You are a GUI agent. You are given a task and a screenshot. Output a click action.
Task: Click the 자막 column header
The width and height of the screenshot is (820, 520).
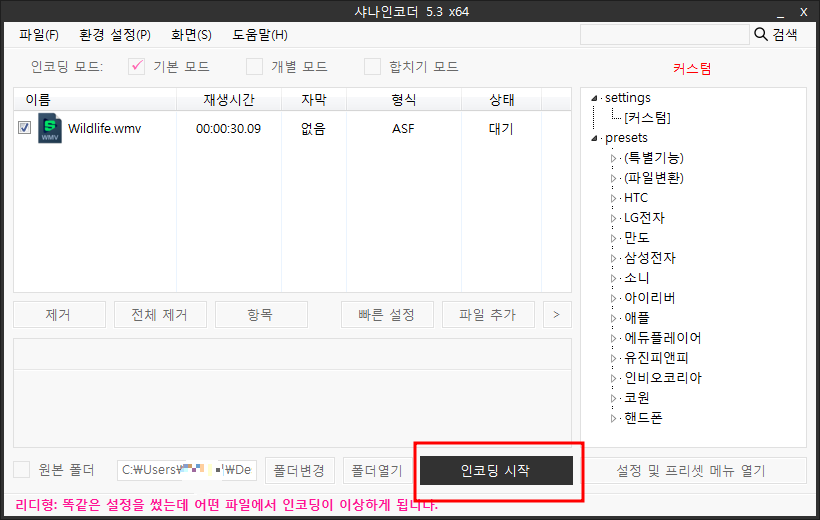[x=314, y=99]
